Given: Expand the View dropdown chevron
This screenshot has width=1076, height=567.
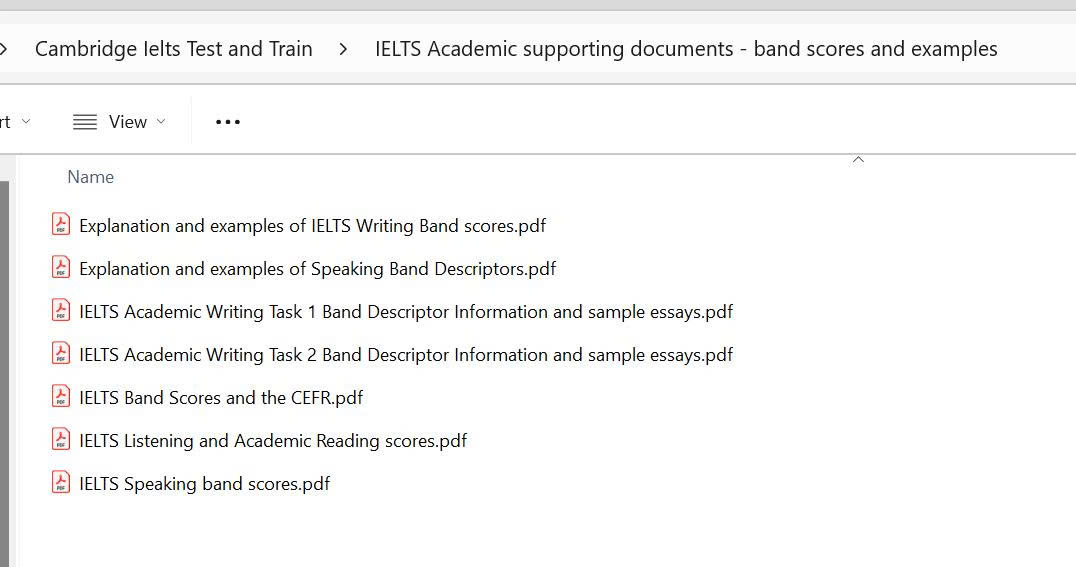Looking at the screenshot, I should tap(161, 122).
